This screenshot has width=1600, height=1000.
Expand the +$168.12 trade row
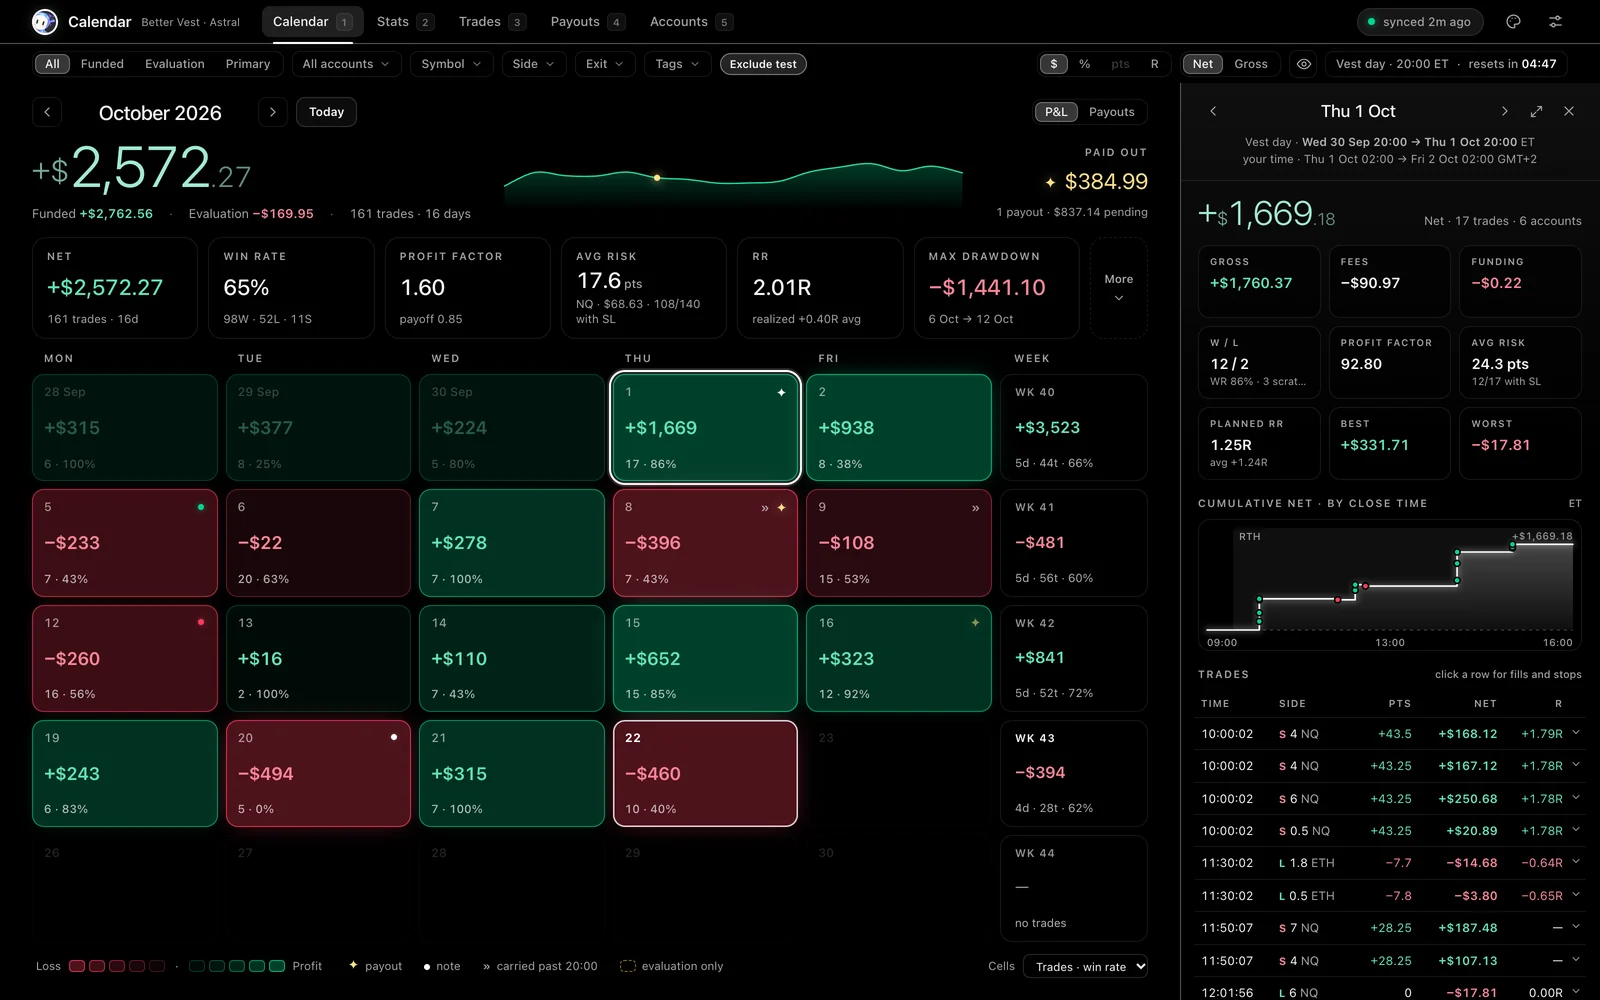1390,733
